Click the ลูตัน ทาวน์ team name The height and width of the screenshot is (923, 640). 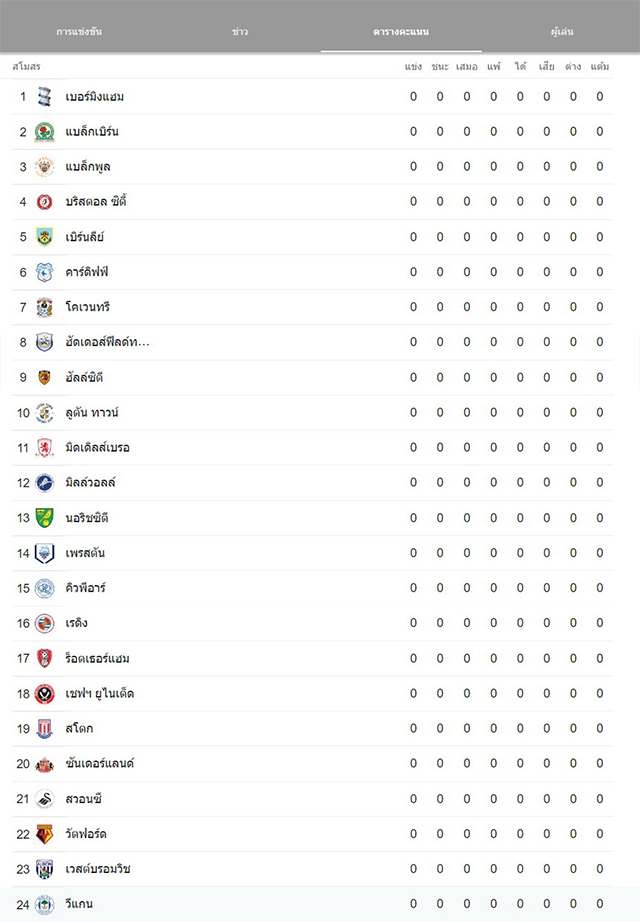[92, 413]
